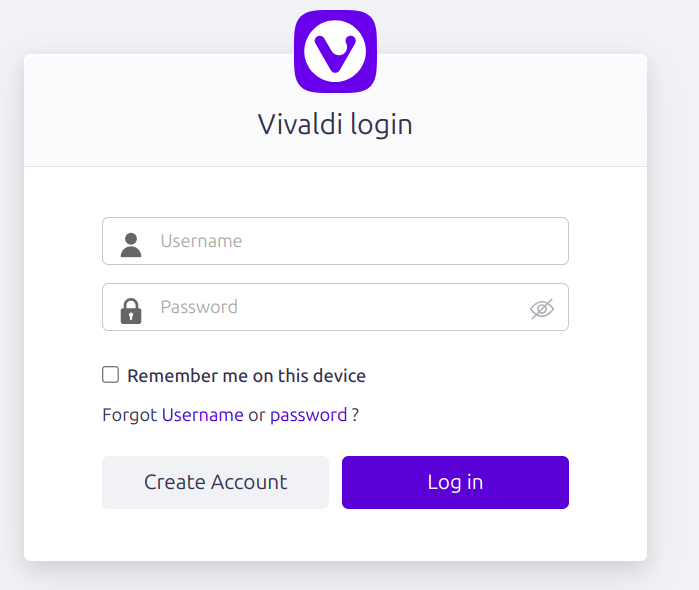Screen dimensions: 699x590
Task: Click the Create Account button
Action: pyautogui.click(x=215, y=482)
